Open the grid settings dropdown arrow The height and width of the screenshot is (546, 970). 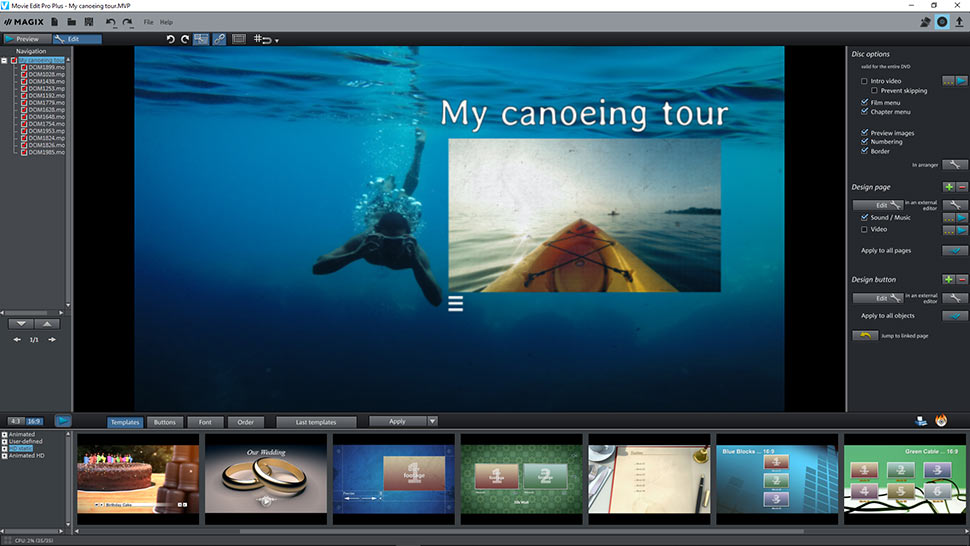(277, 41)
